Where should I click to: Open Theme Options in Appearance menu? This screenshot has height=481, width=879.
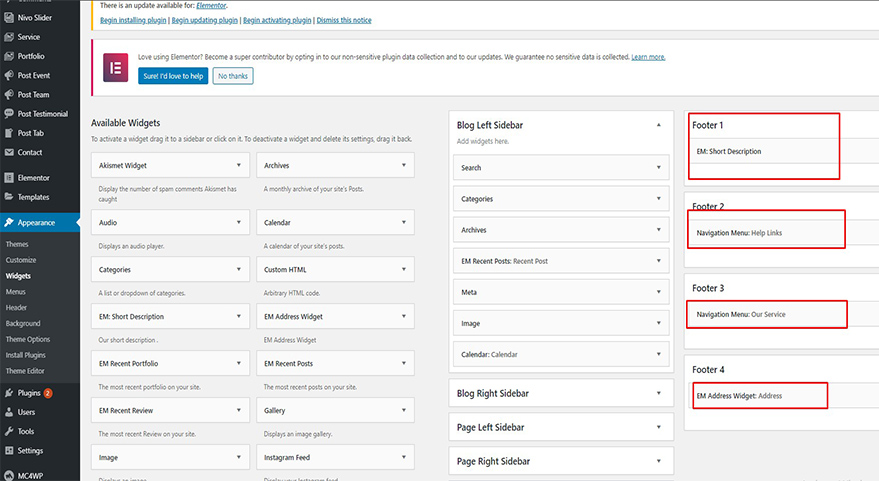click(28, 339)
